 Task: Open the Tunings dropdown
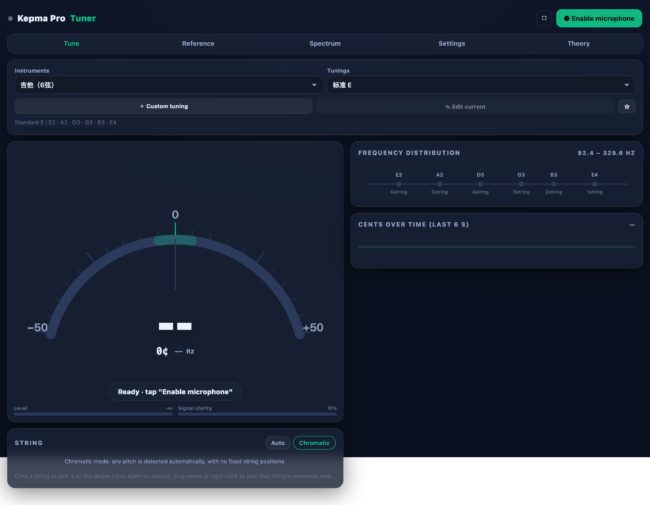click(481, 85)
